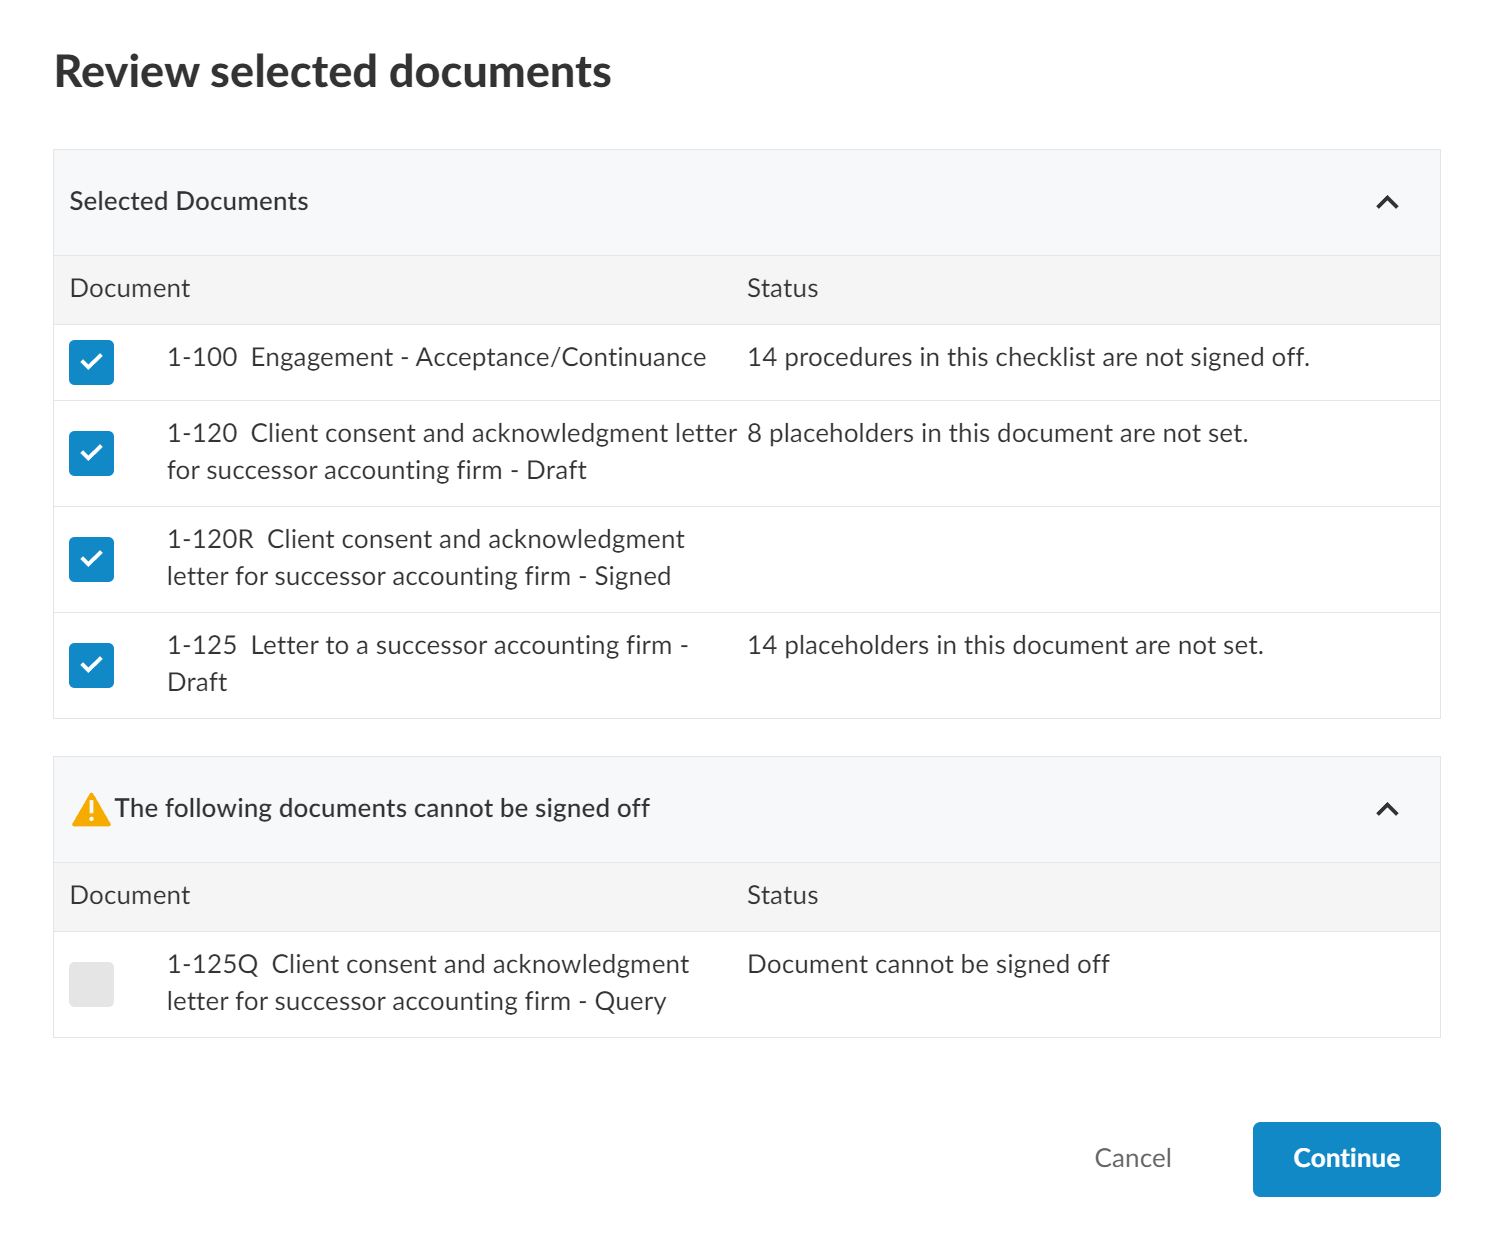This screenshot has width=1492, height=1243.
Task: Select the Selected Documents header
Action: (189, 201)
